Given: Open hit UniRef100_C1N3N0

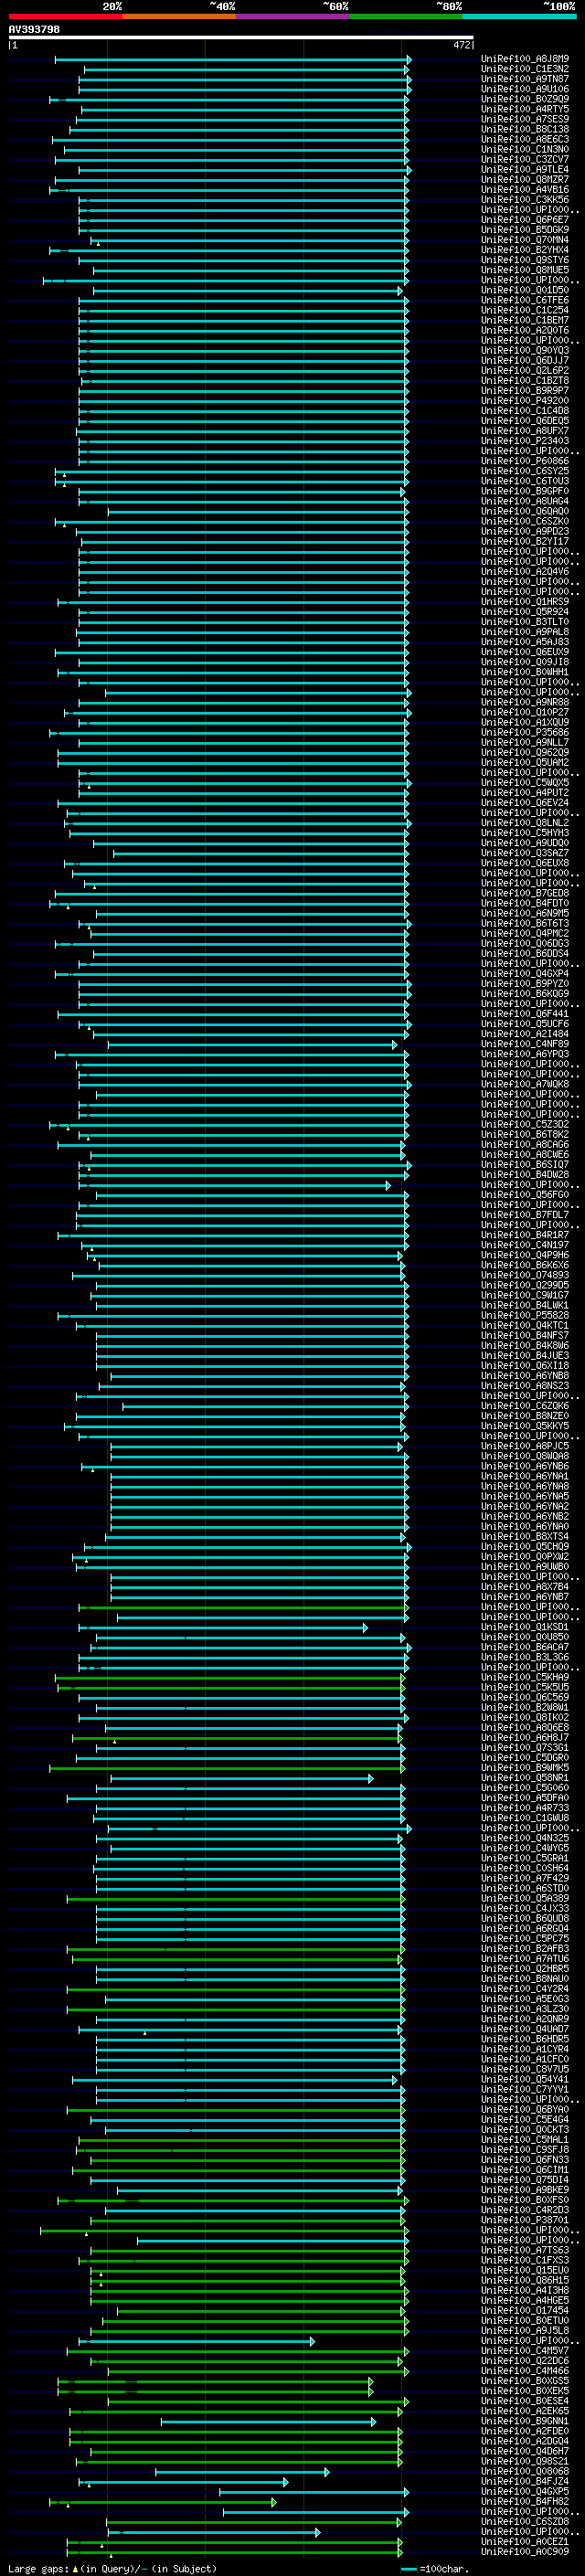Looking at the screenshot, I should point(525,149).
